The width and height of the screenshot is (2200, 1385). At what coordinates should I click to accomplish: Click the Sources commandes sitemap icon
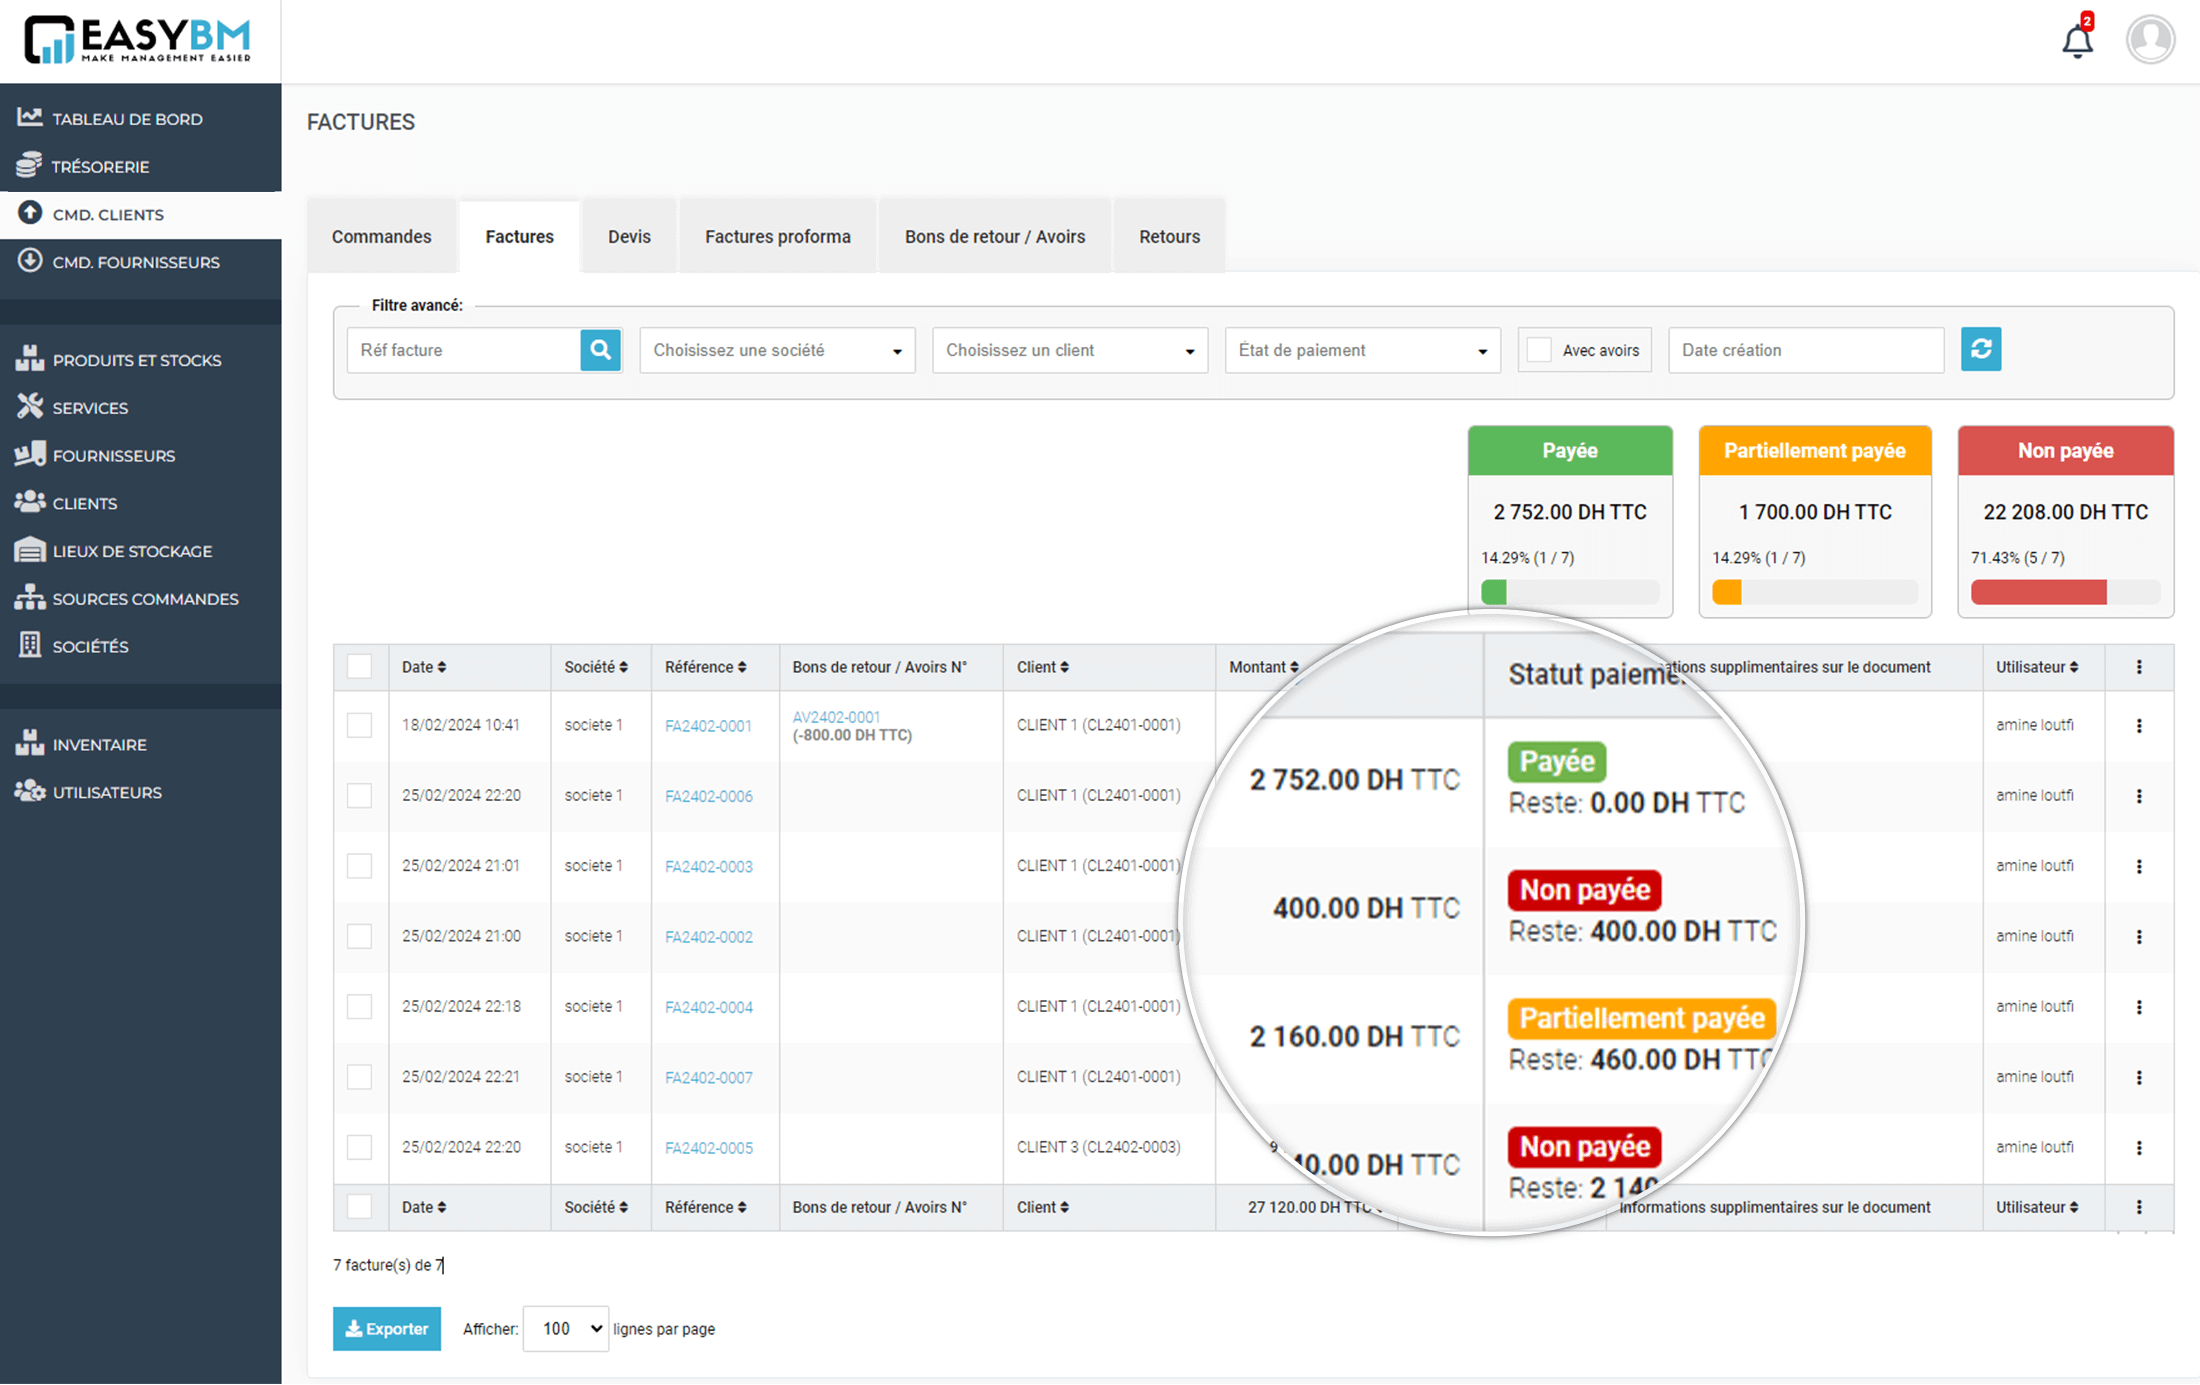(x=30, y=597)
